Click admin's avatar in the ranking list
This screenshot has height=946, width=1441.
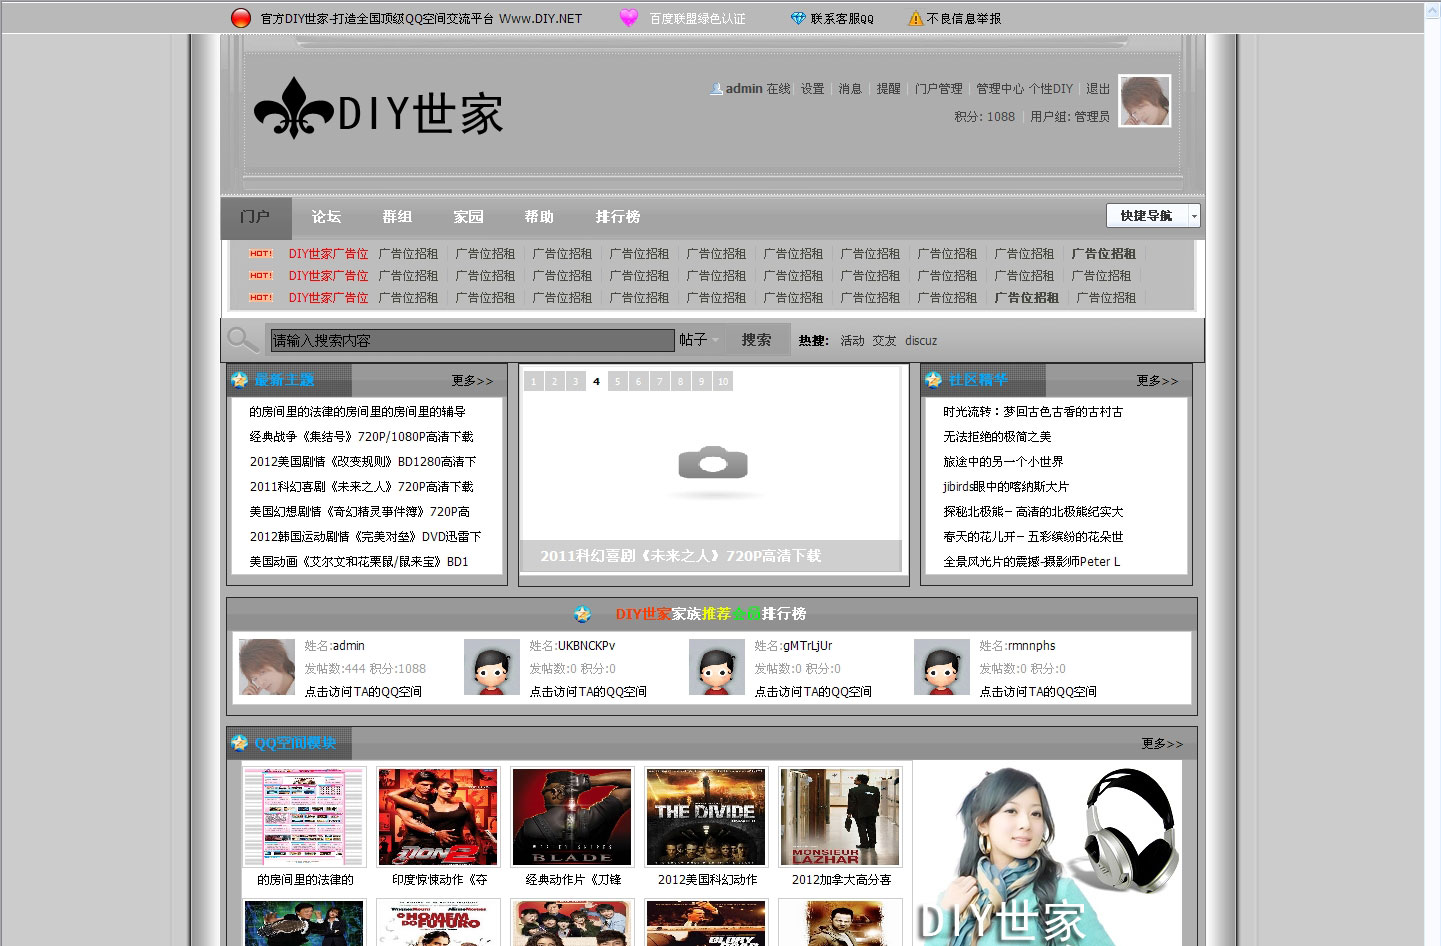266,667
